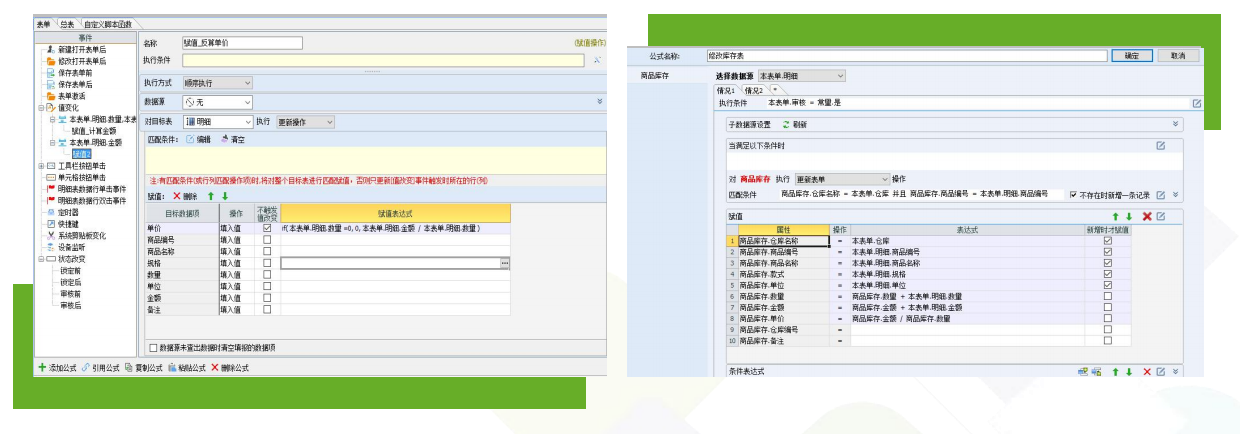
Task: Toggle 不存在时新增一条记录 checkbox
Action: click(1073, 194)
